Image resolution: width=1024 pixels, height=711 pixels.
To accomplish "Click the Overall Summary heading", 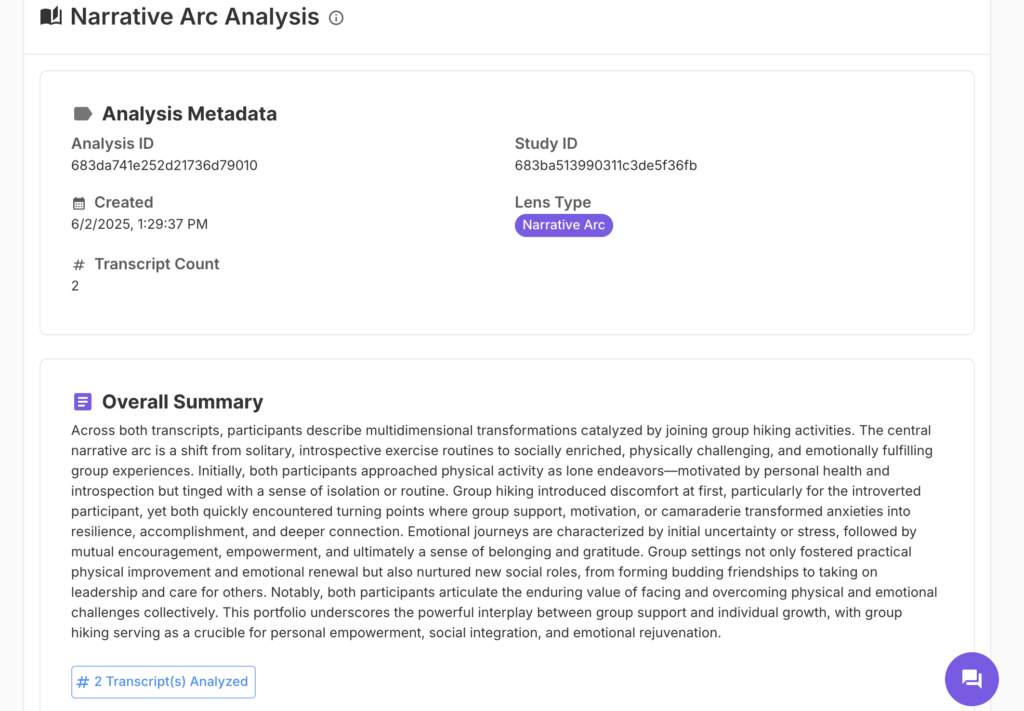I will (180, 401).
